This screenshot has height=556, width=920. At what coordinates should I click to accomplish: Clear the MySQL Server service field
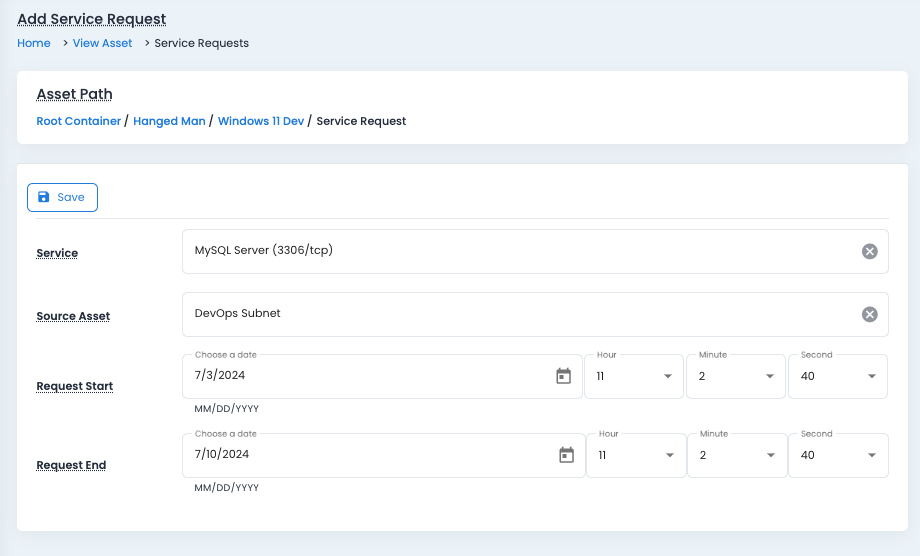coord(869,251)
